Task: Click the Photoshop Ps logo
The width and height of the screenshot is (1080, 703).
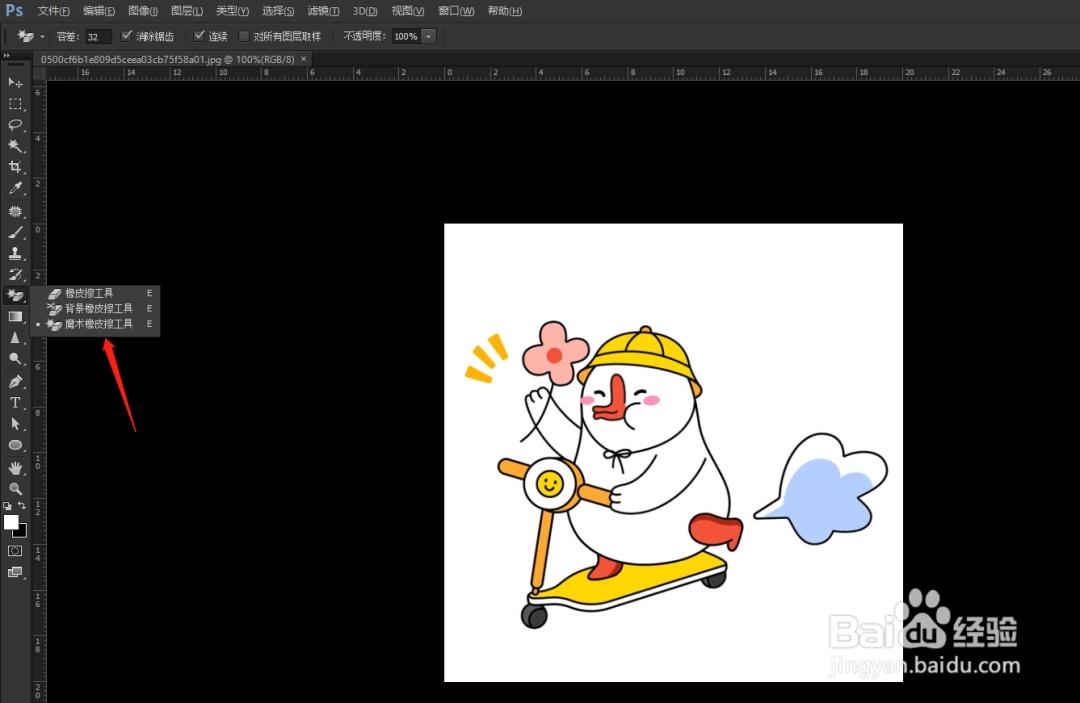Action: click(x=14, y=10)
